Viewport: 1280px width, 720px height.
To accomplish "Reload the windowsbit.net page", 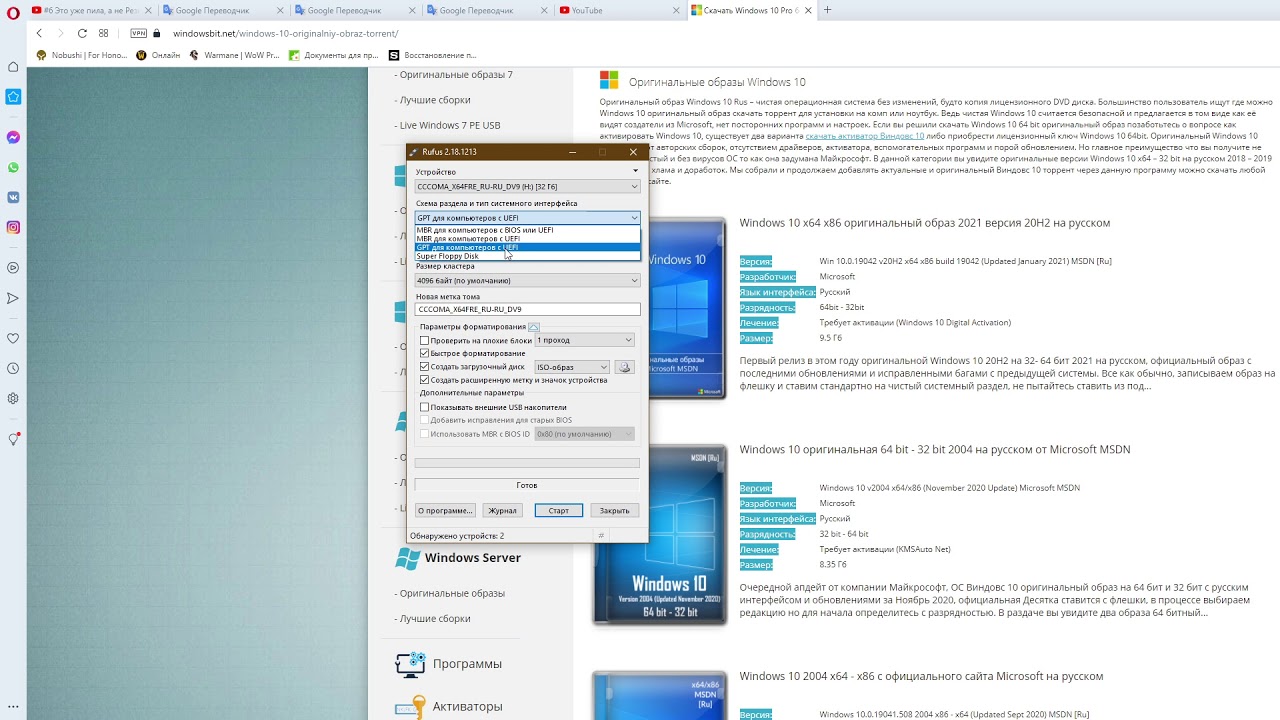I will click(x=82, y=33).
